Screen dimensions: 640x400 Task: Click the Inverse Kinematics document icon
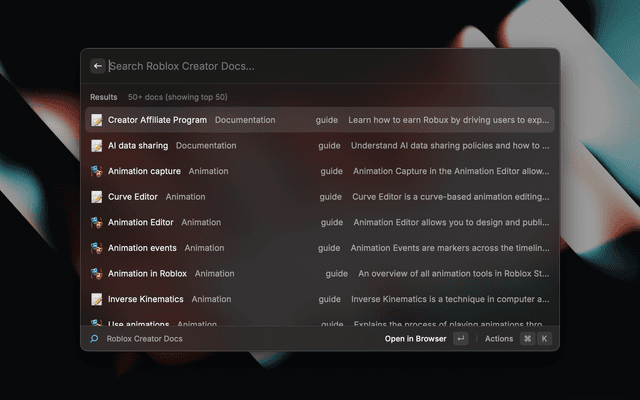(97, 299)
